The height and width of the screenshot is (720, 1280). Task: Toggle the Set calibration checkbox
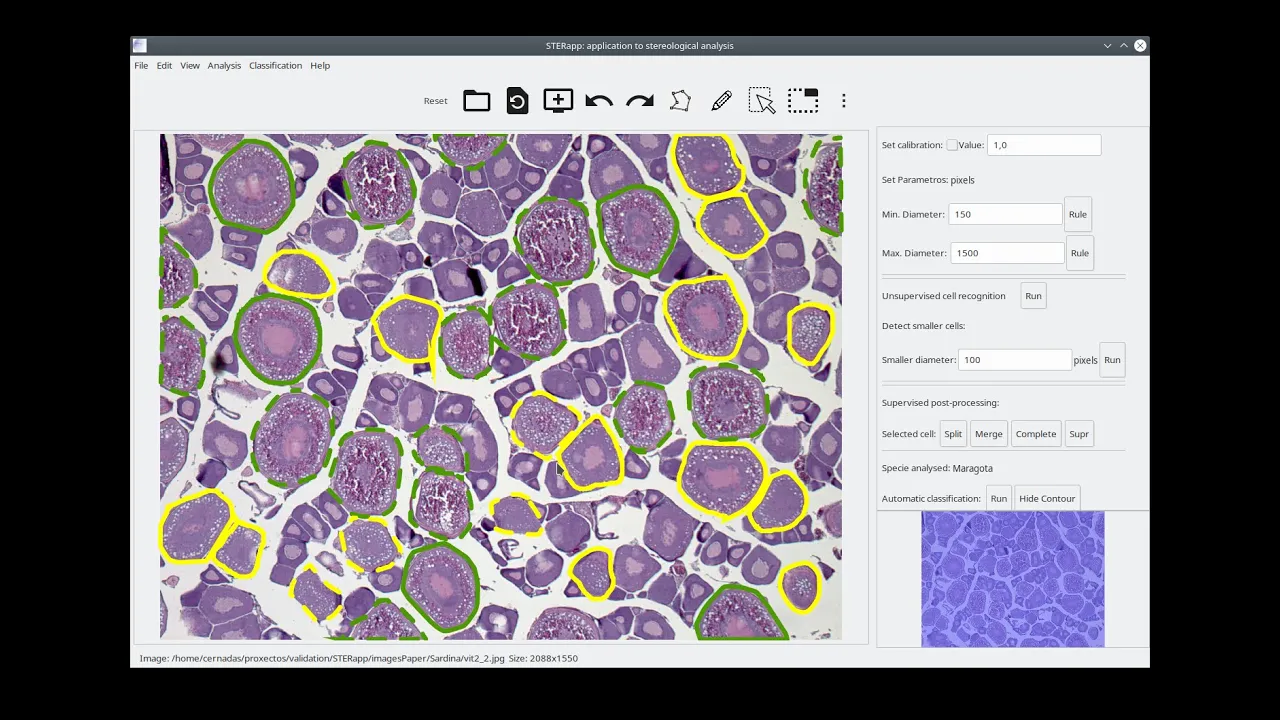click(952, 145)
